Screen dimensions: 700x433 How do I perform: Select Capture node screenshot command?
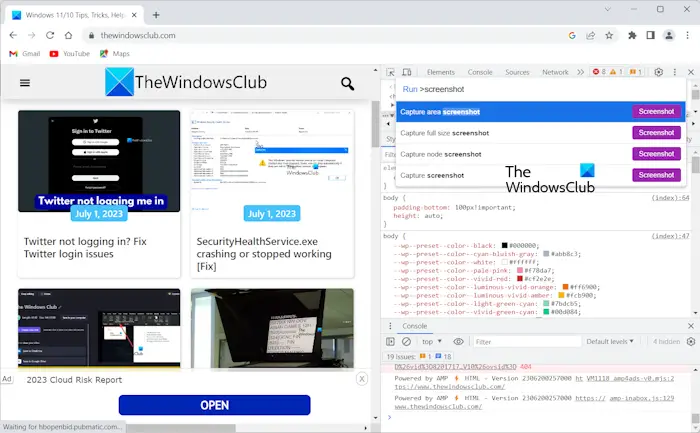(x=540, y=154)
